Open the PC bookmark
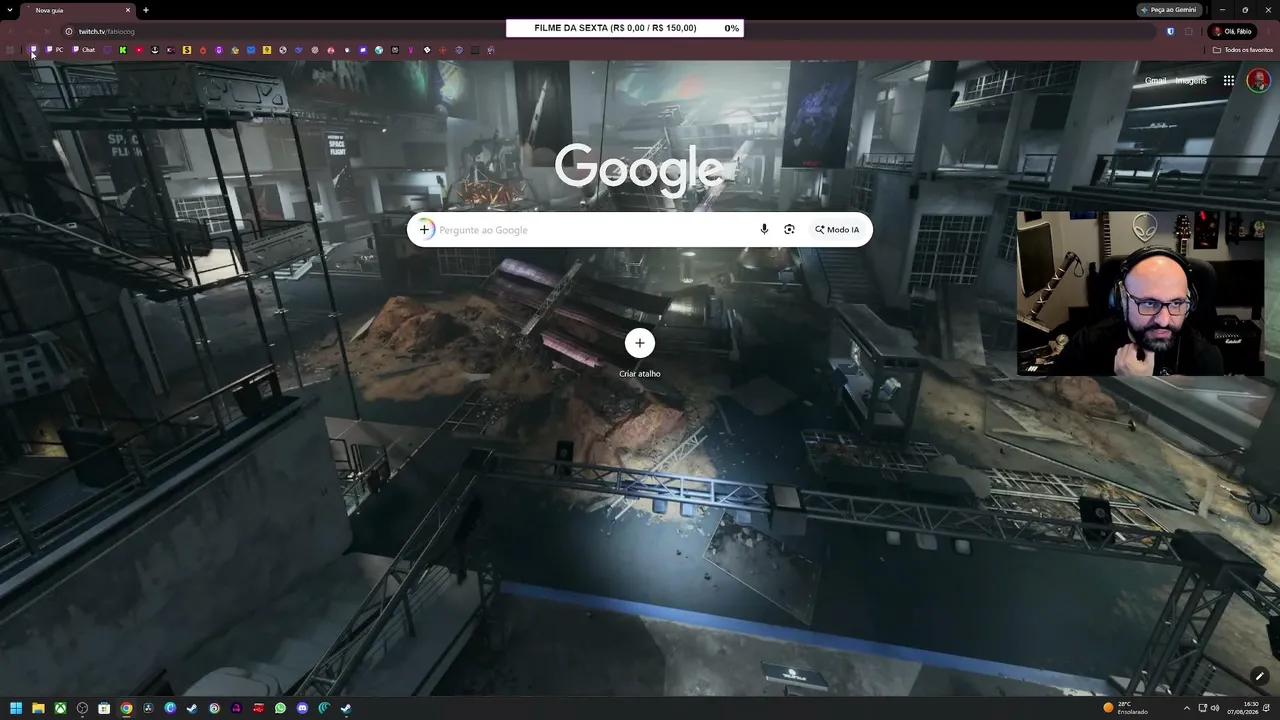This screenshot has width=1280, height=720. pos(55,50)
